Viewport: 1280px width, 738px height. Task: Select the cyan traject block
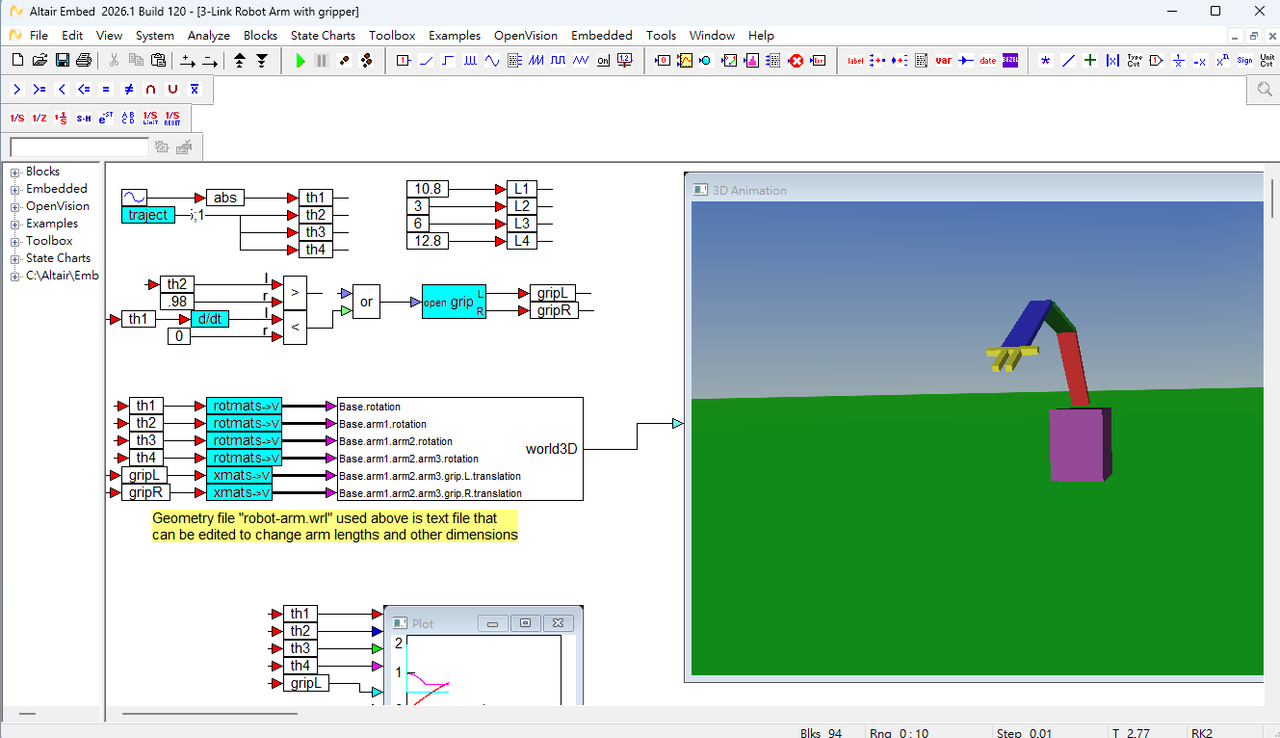click(x=148, y=215)
